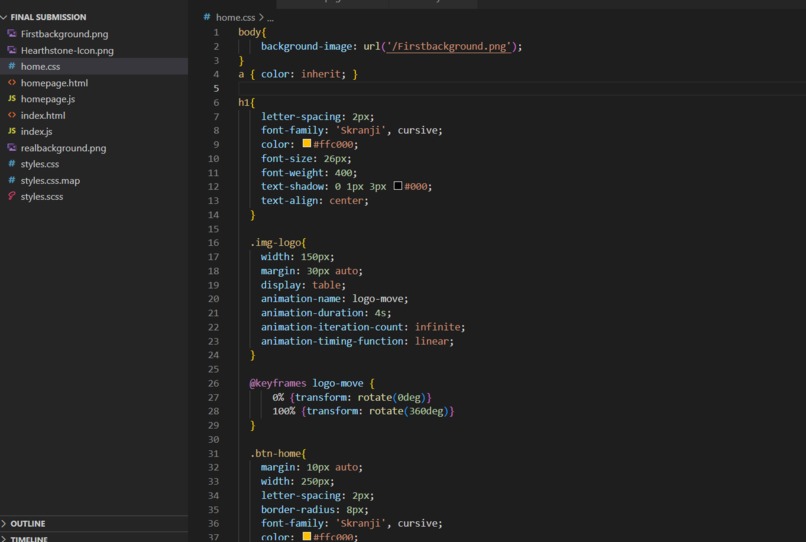Click the '.btn-home{' selector

click(x=278, y=454)
